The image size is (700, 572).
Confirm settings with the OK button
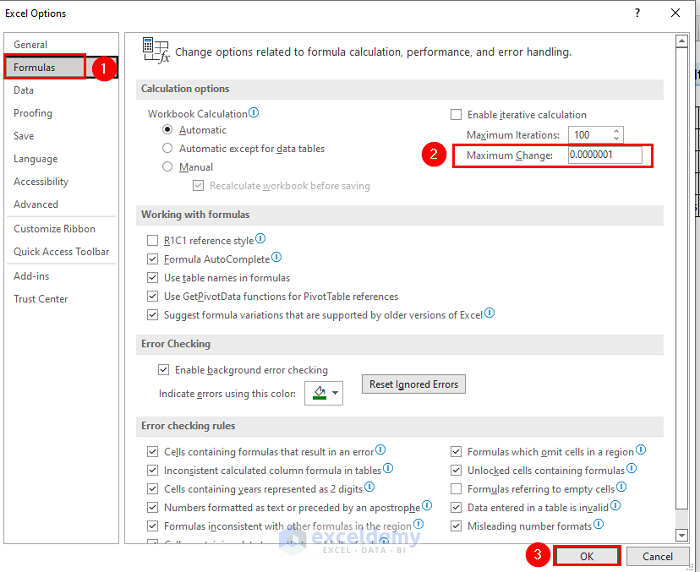[x=587, y=556]
